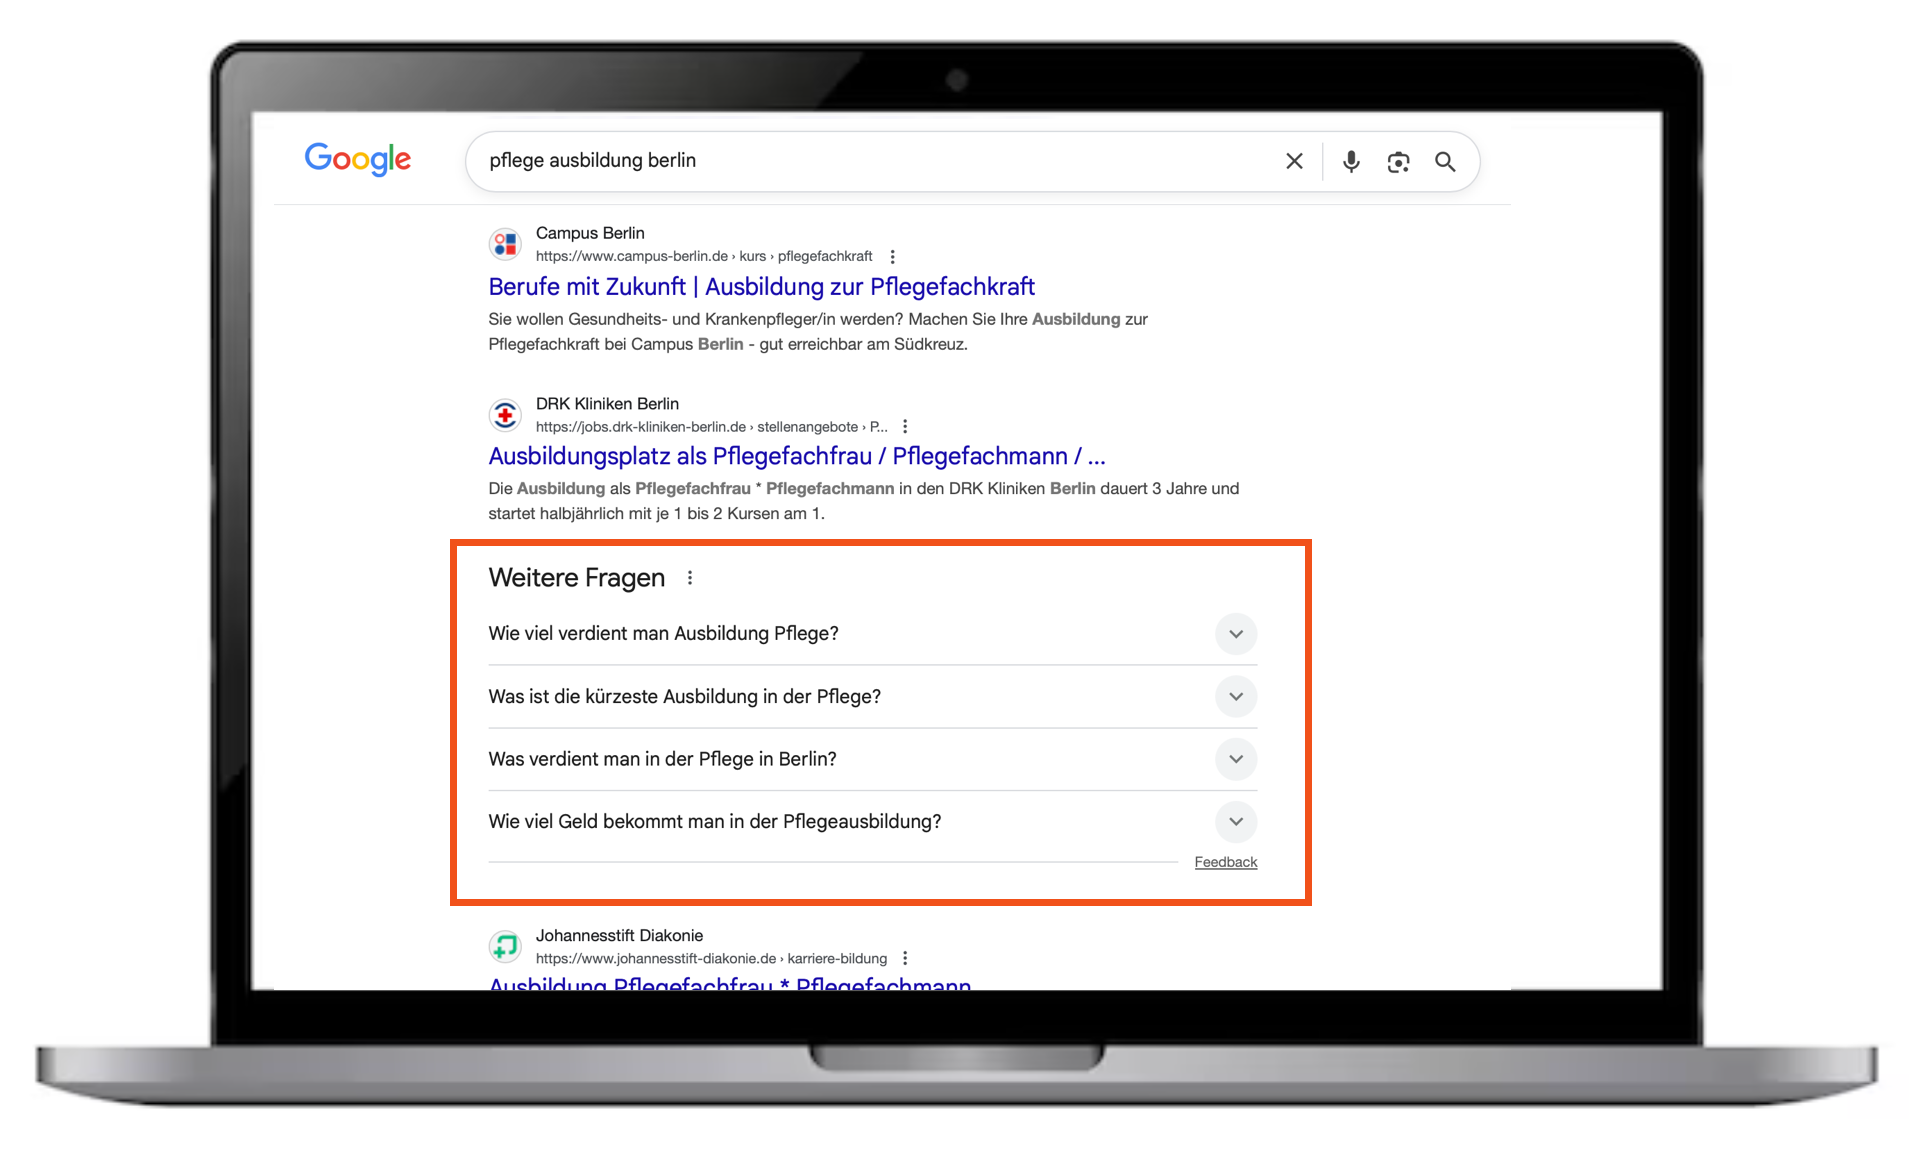Open more options for the Campus Berlin result
Image resolution: width=1910 pixels, height=1152 pixels.
(892, 257)
